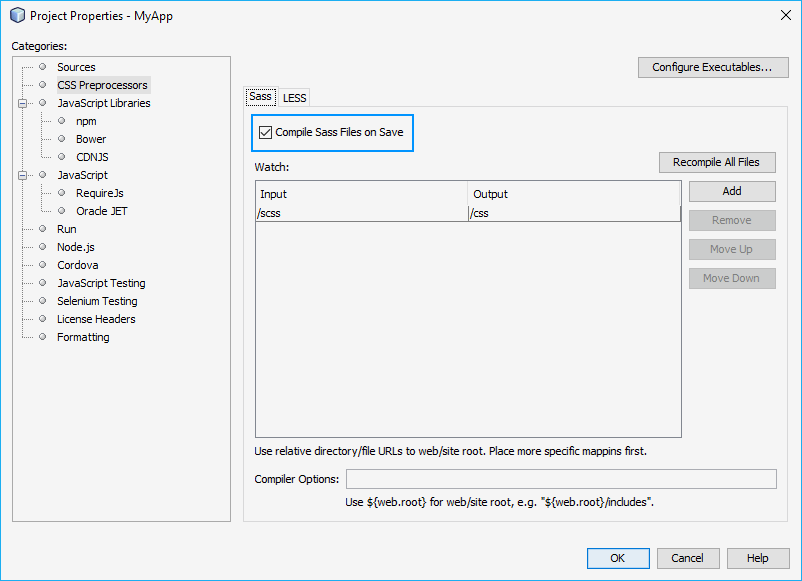Add a new watch mapping
The width and height of the screenshot is (802, 581).
pos(731,191)
